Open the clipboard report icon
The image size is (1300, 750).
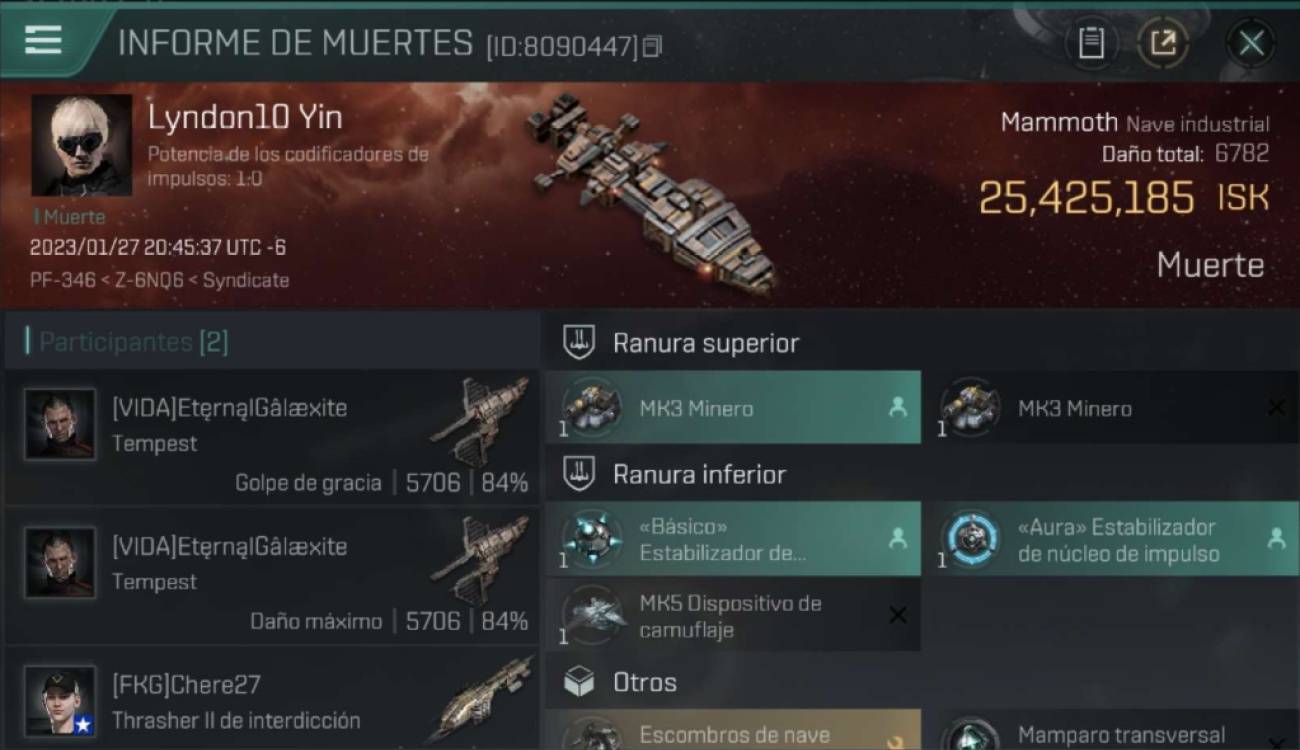1091,43
